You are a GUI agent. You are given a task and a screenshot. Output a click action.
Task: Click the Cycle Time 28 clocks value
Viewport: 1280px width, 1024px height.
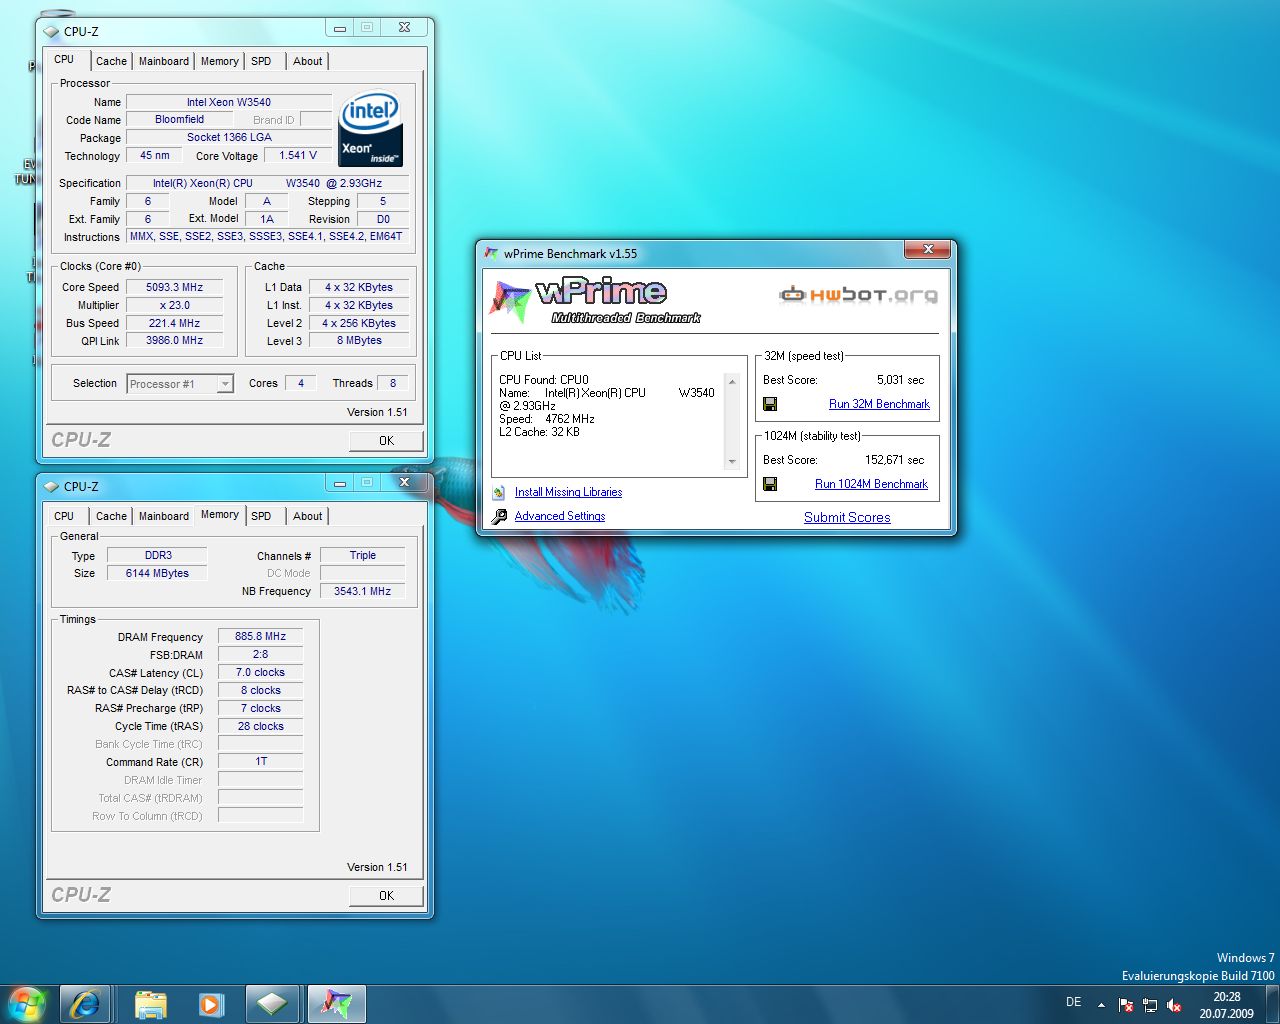(260, 726)
